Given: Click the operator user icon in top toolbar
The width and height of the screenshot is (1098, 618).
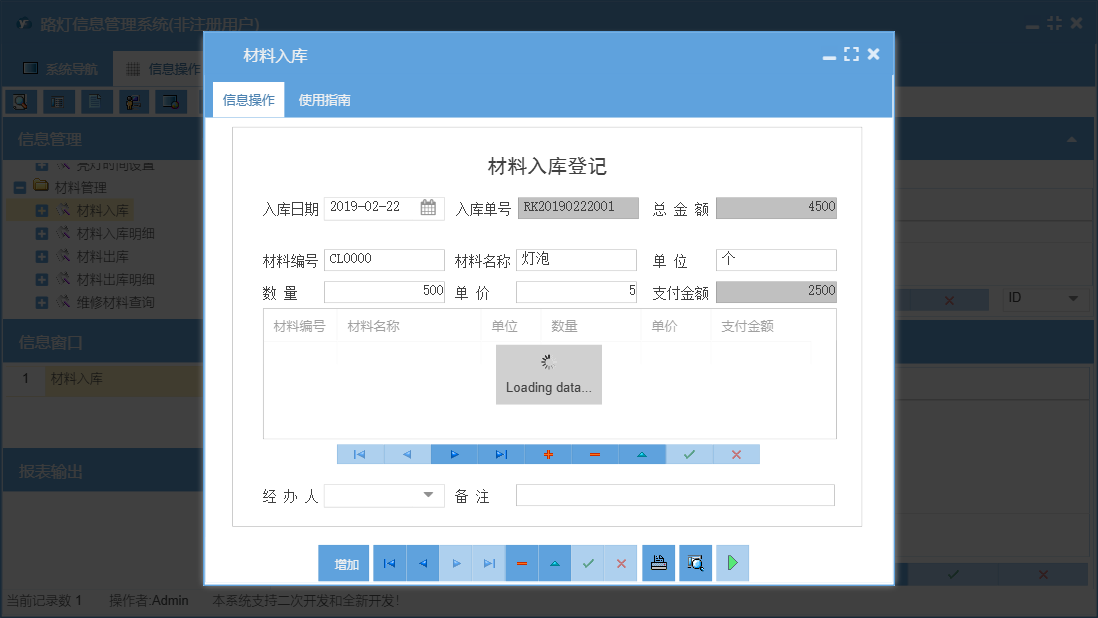Looking at the screenshot, I should 133,101.
